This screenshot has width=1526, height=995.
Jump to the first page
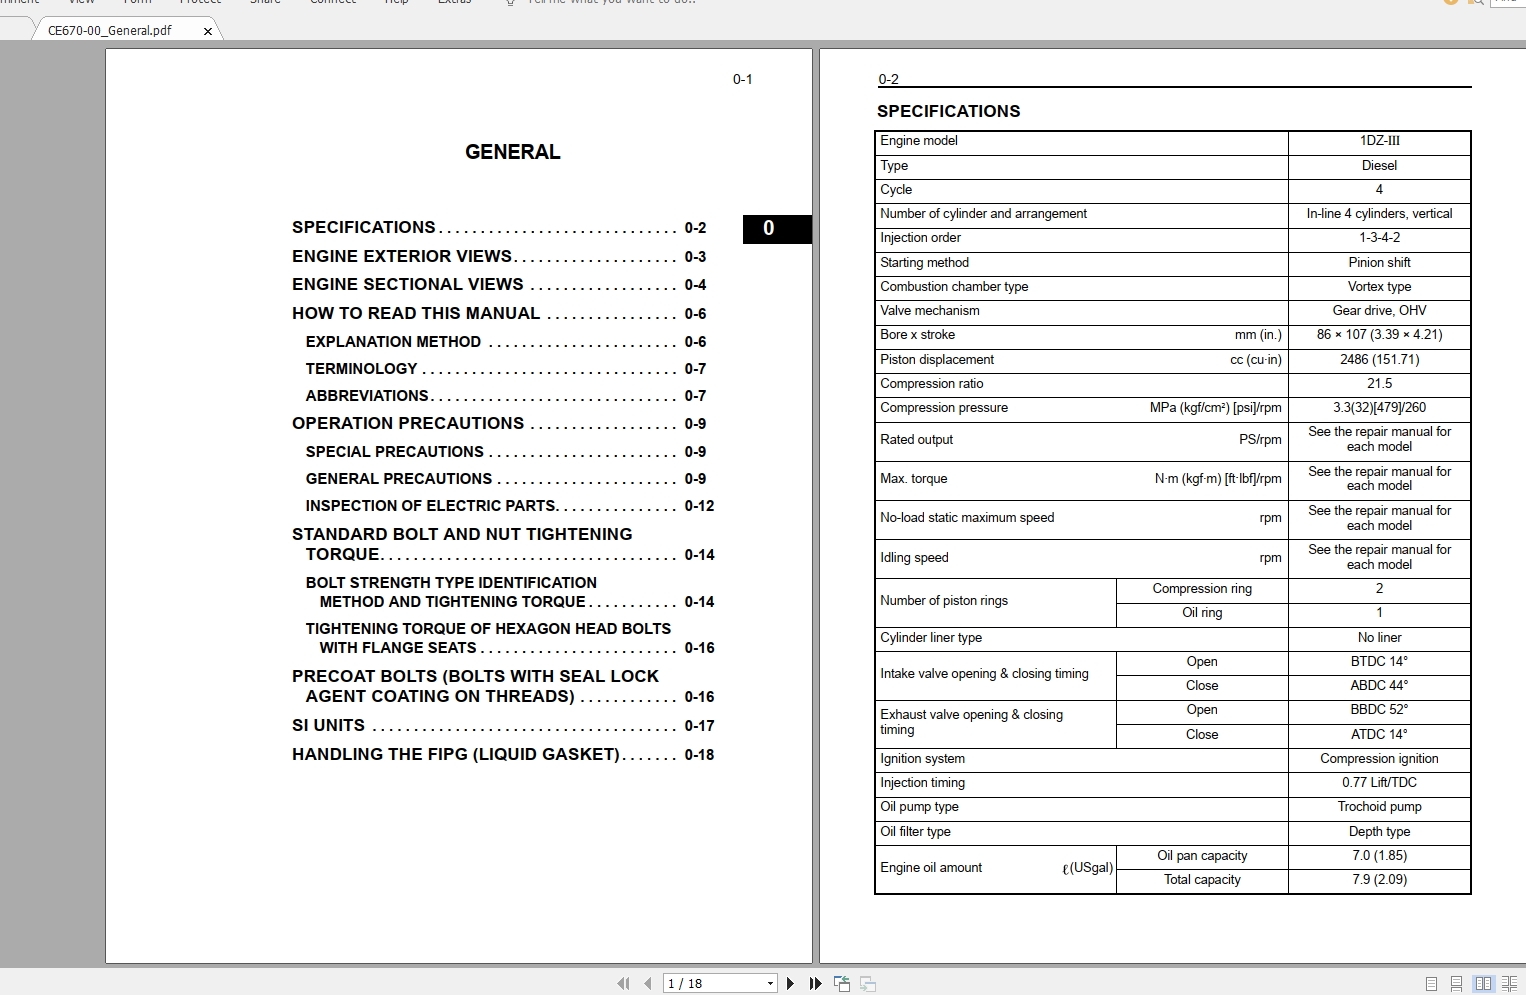point(623,983)
